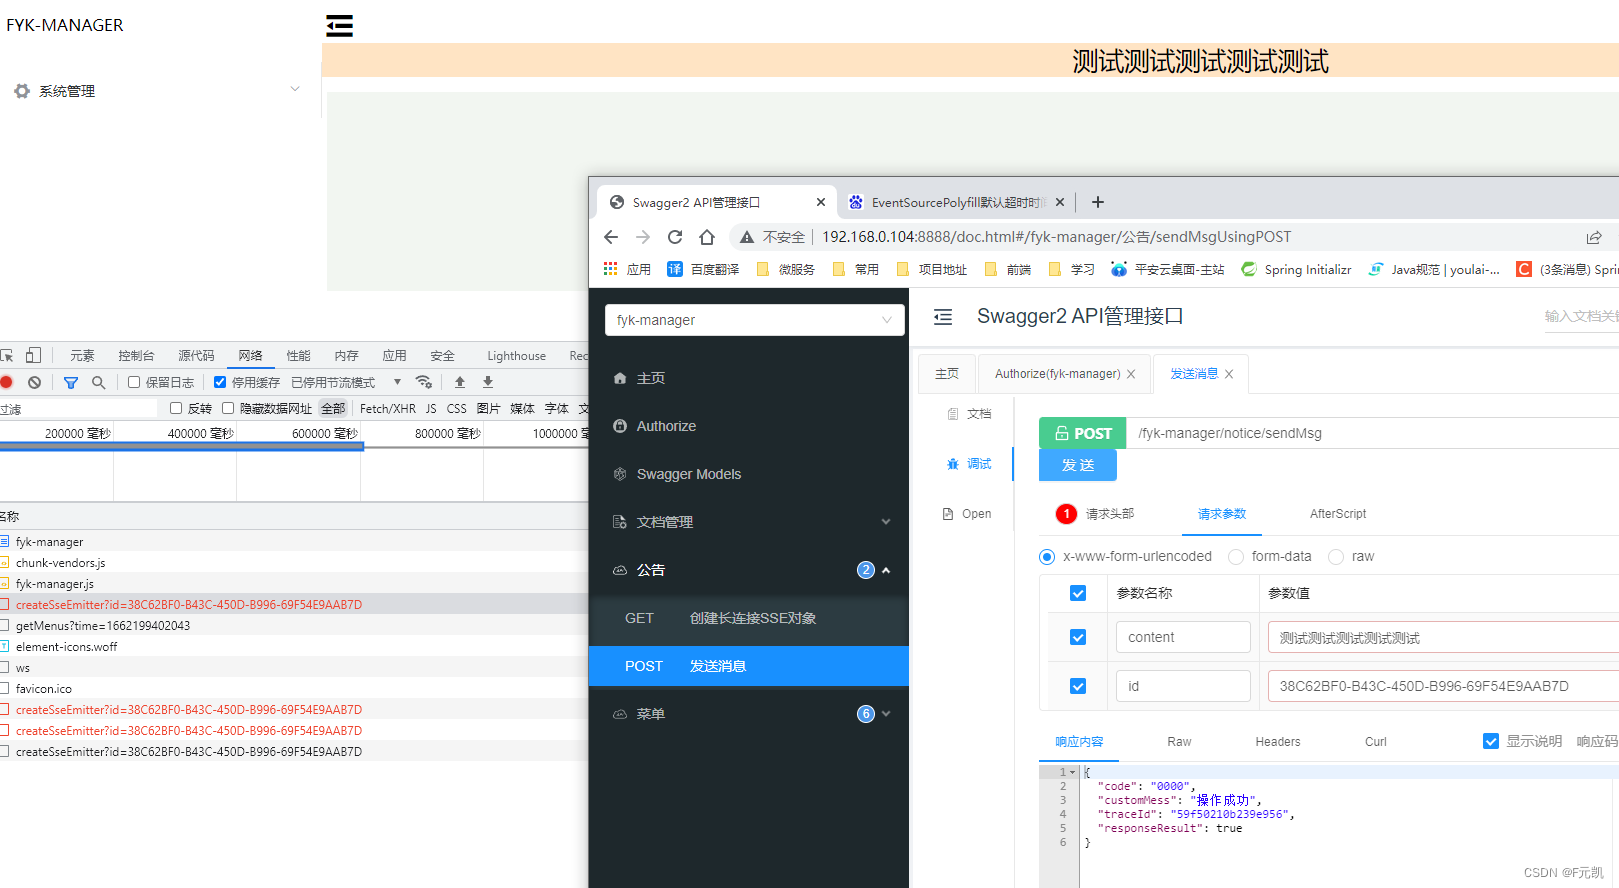This screenshot has height=888, width=1619.
Task: Switch to 控制台 DevTools tab
Action: coord(136,355)
